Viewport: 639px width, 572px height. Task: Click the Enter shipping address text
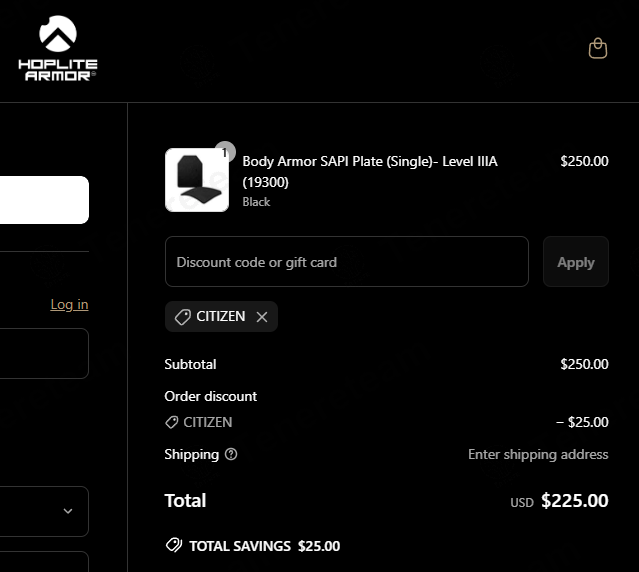pos(537,454)
